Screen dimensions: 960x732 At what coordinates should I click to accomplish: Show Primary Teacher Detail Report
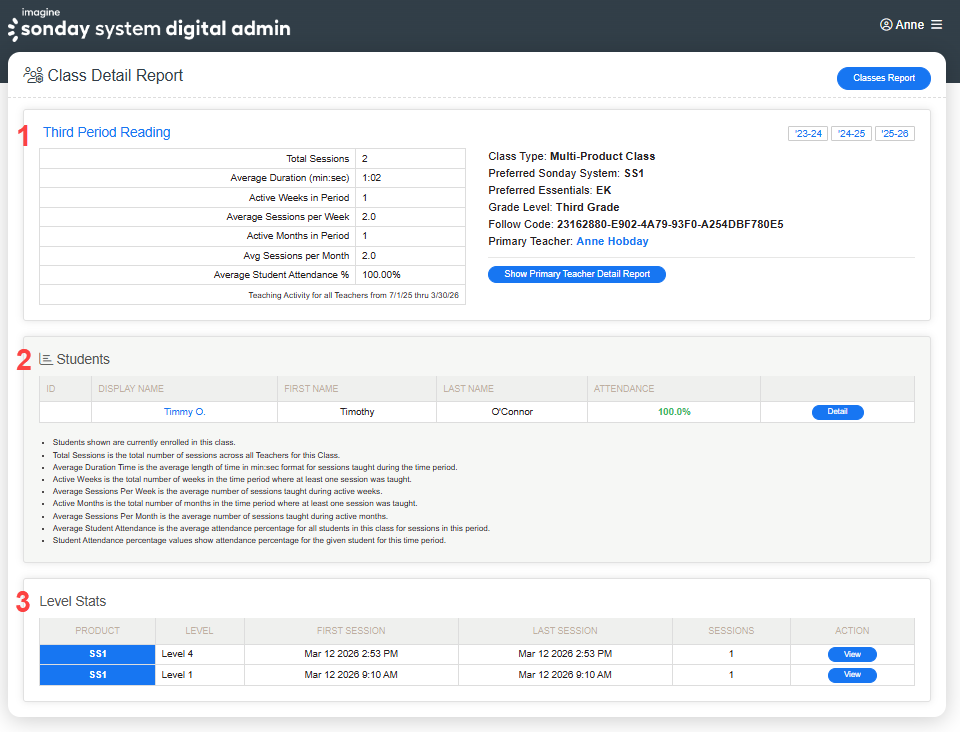(x=576, y=274)
